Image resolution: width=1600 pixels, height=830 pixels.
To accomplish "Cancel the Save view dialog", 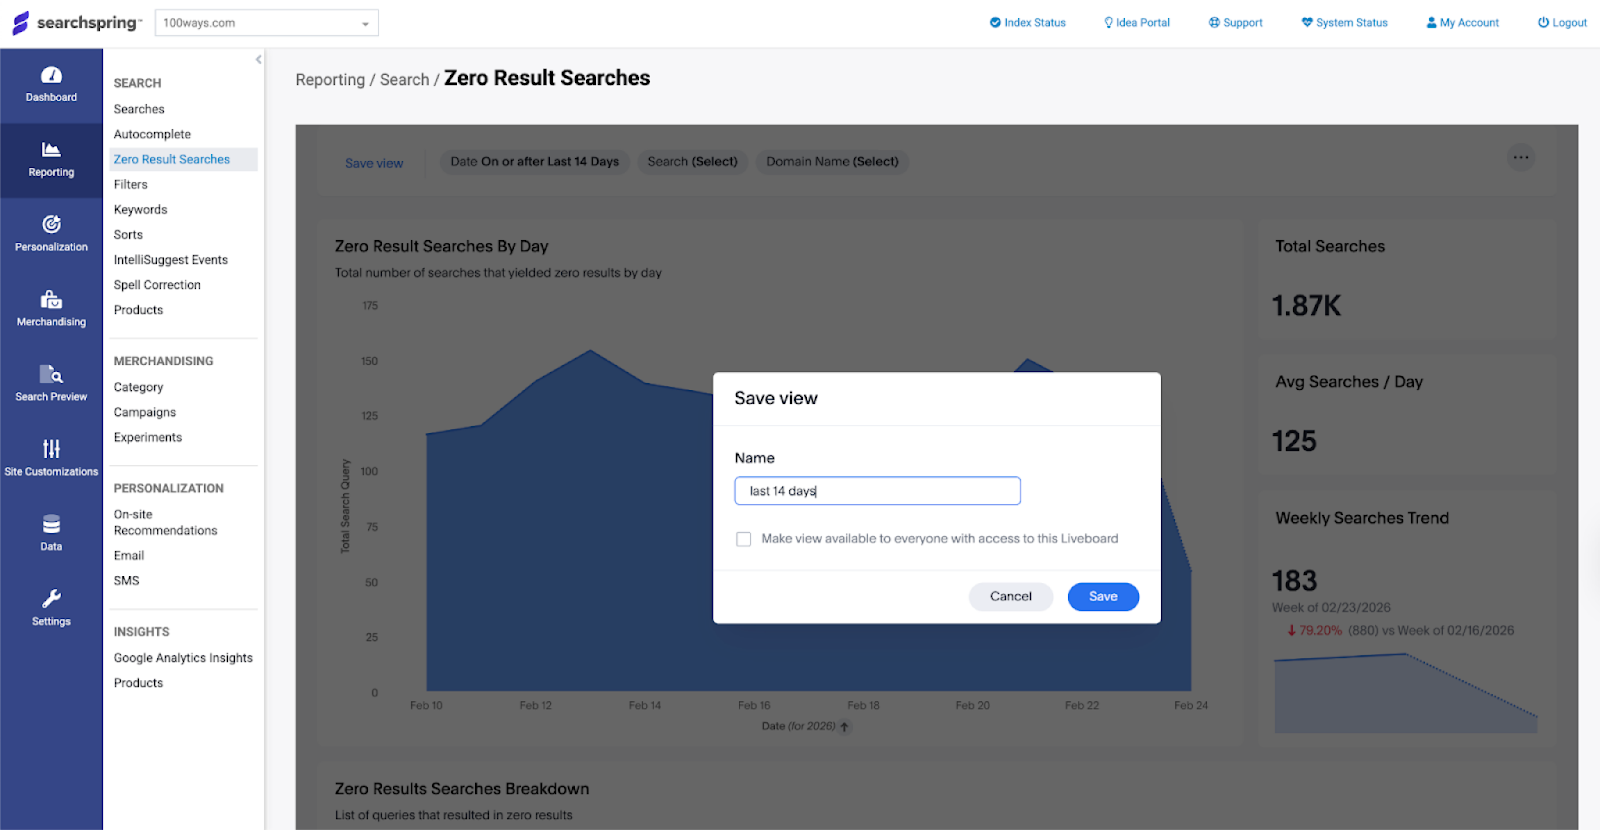I will click(x=1010, y=597).
